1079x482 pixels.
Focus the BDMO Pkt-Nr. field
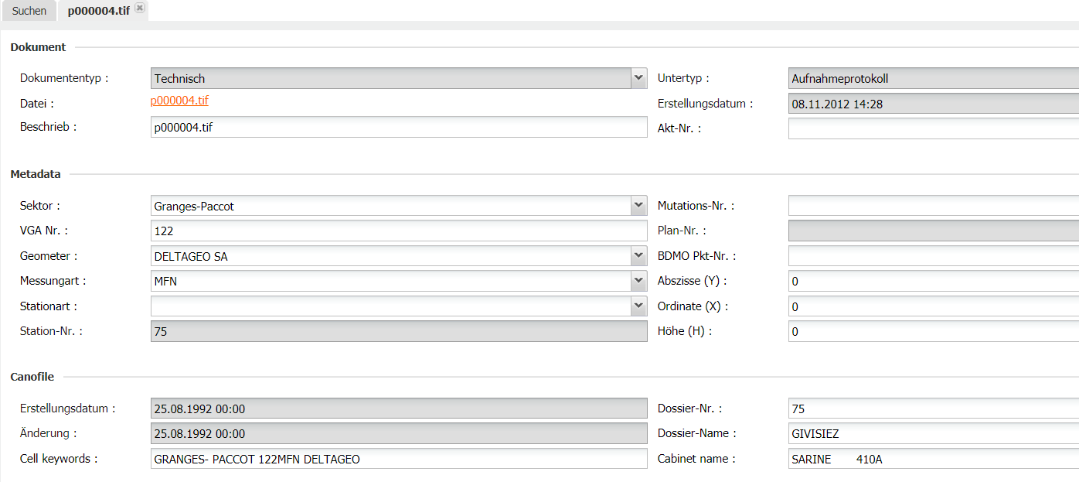tap(933, 256)
